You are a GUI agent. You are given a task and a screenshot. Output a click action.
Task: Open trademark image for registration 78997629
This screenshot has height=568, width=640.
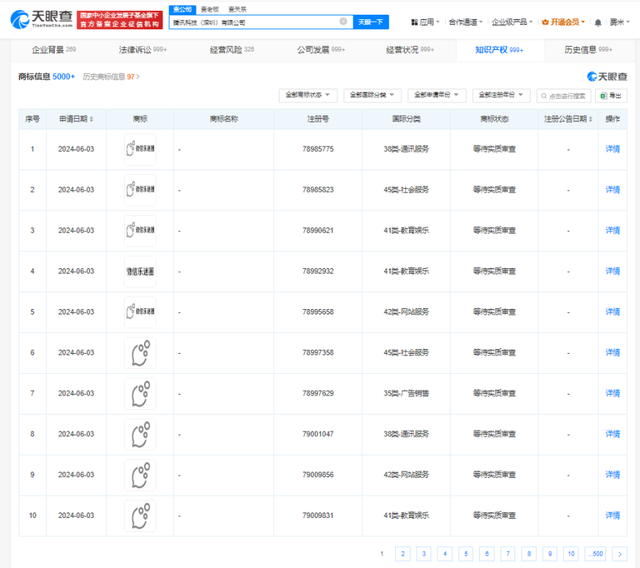point(140,394)
